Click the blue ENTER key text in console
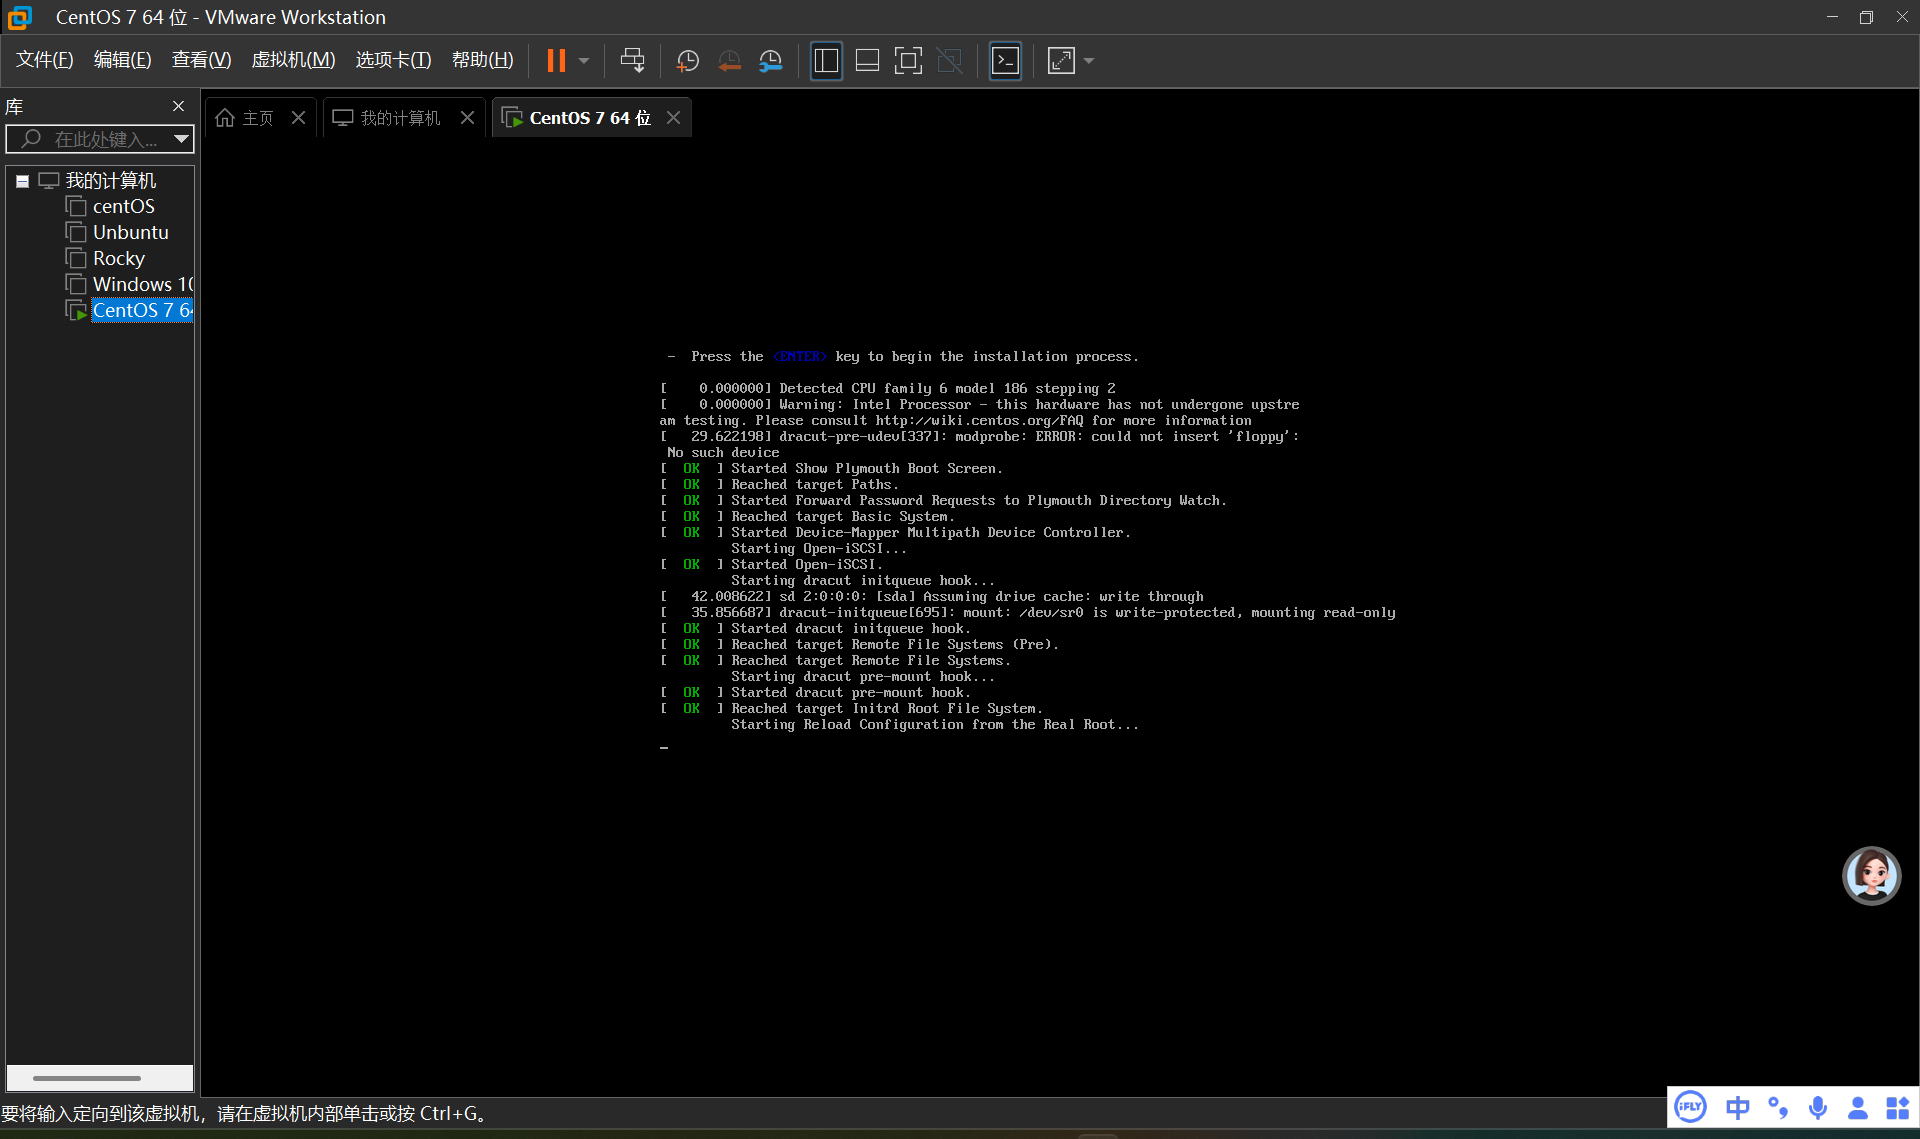 tap(800, 357)
